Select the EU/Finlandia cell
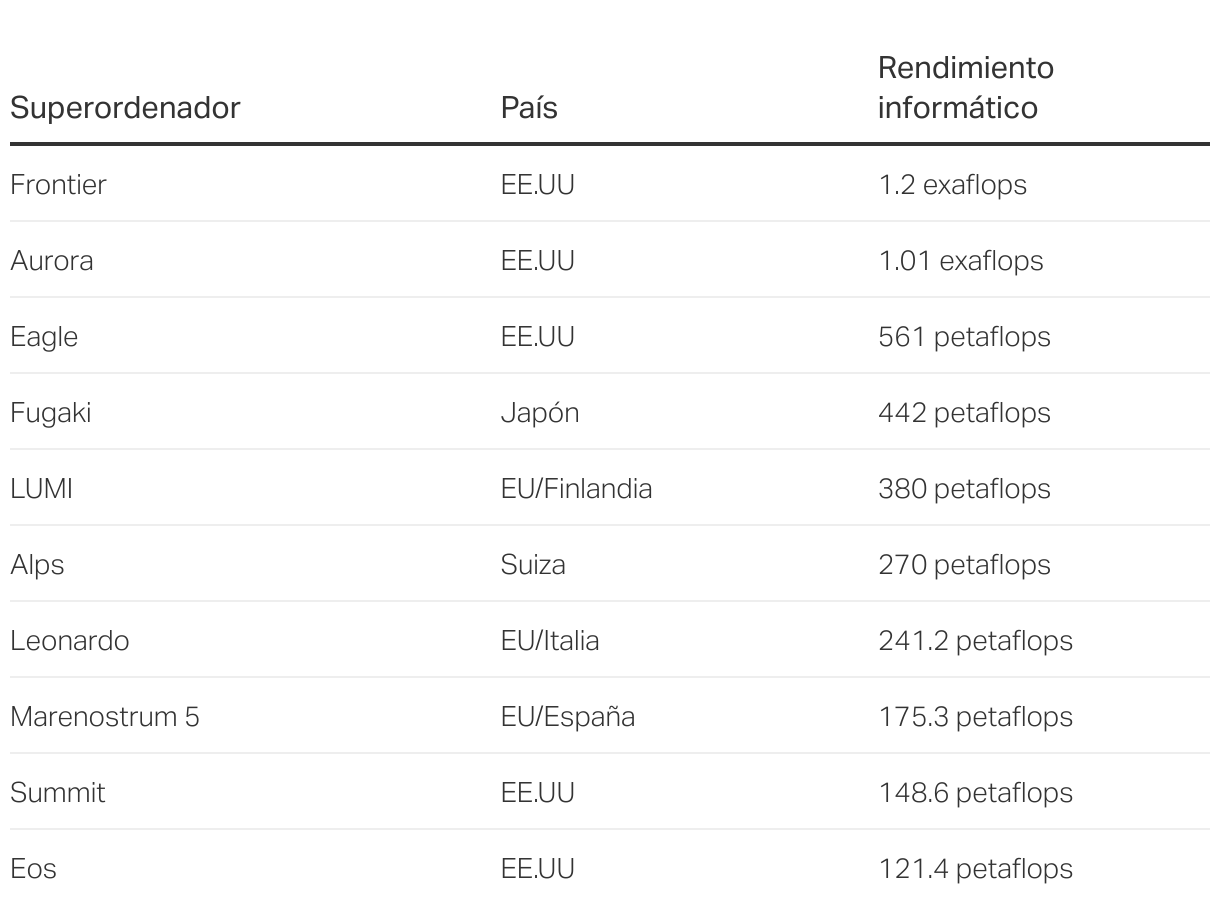The width and height of the screenshot is (1220, 914). [x=576, y=489]
